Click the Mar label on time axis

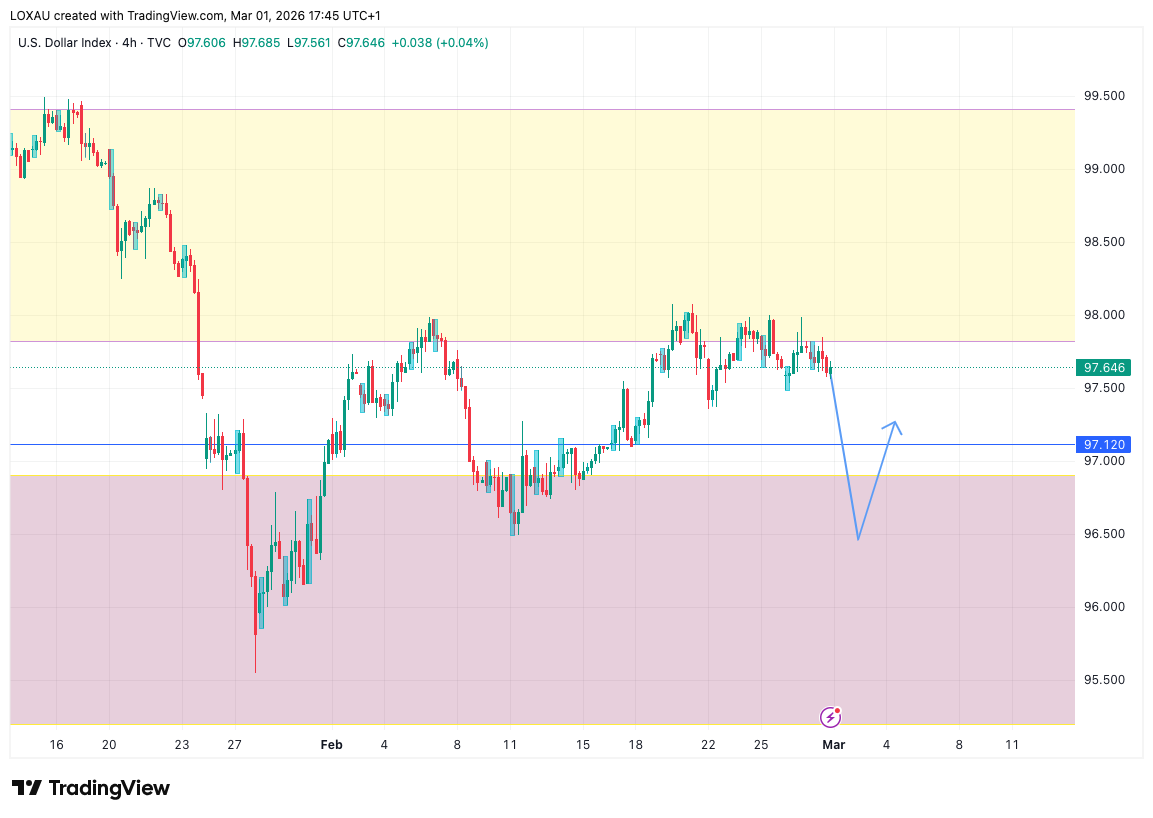pos(833,744)
